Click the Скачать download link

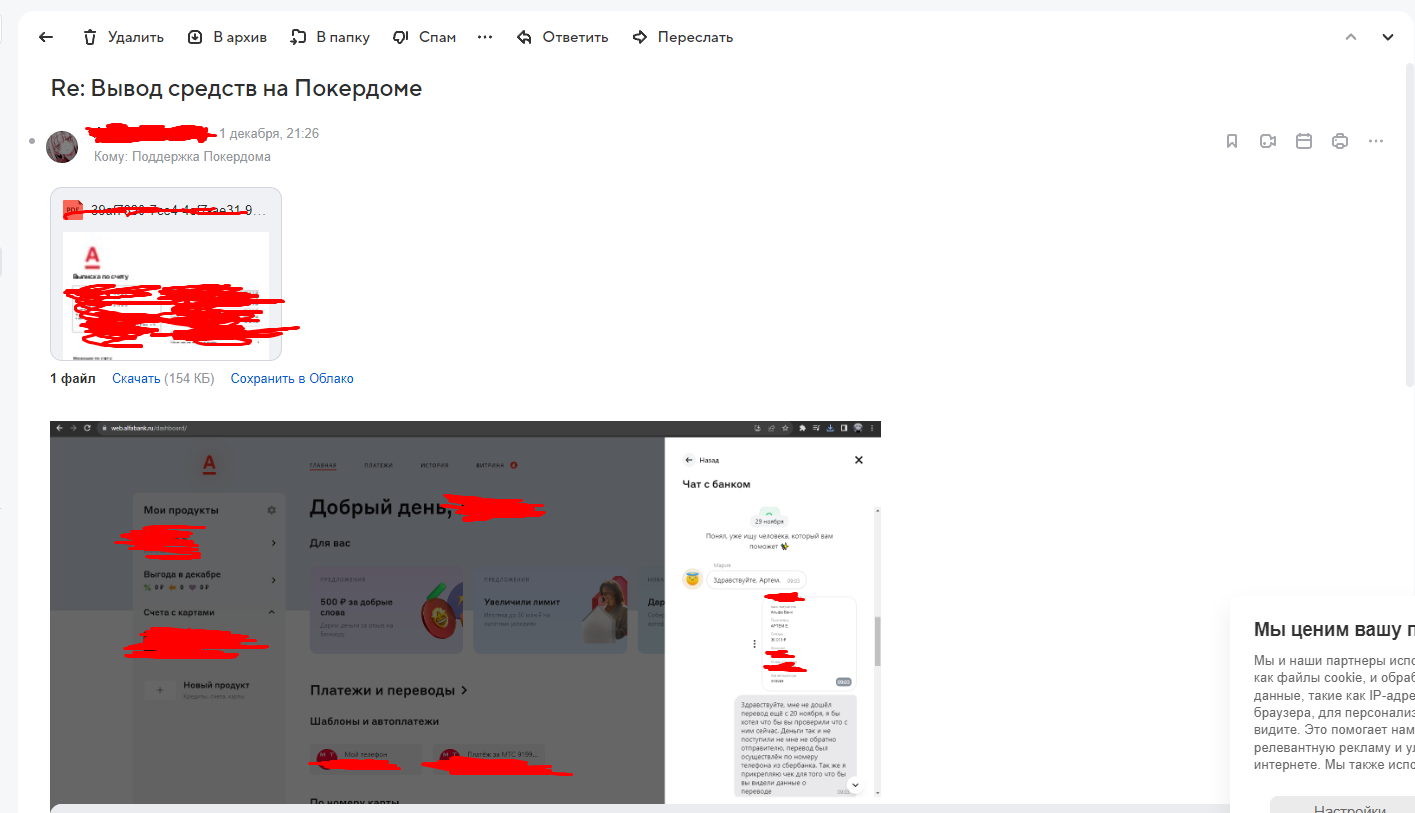coord(136,379)
